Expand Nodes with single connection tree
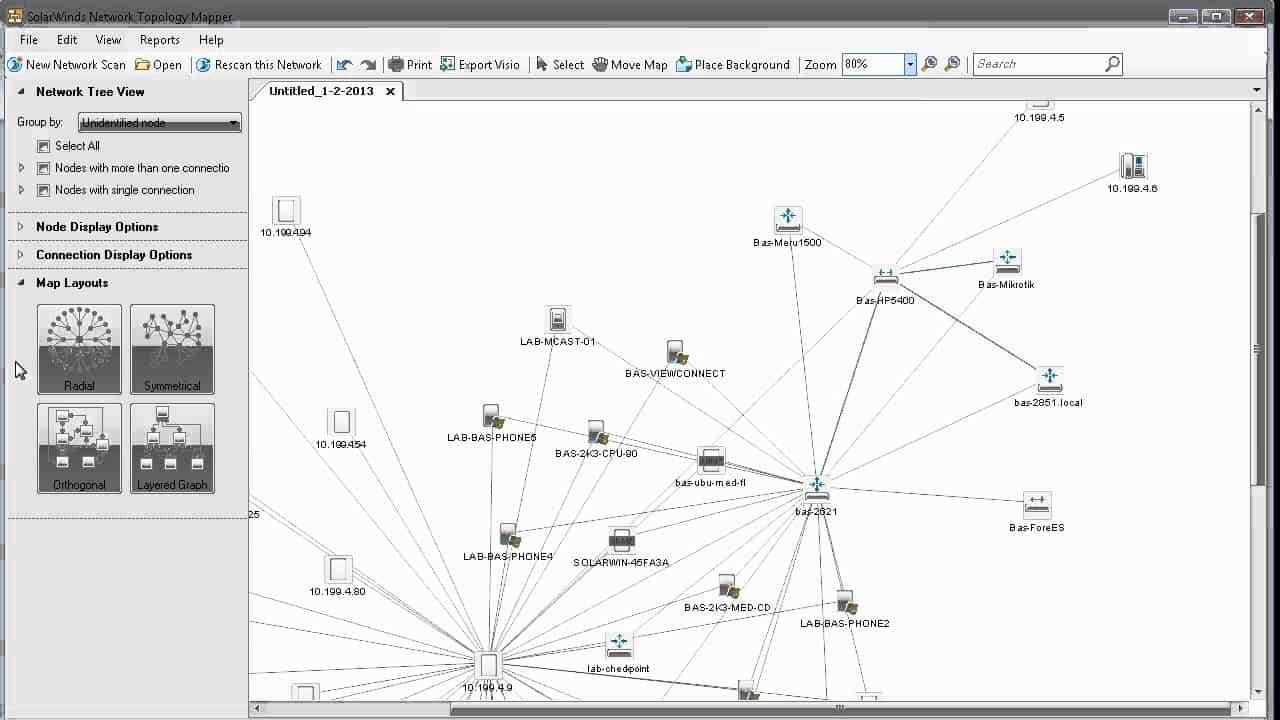Viewport: 1280px width, 720px height. click(21, 190)
